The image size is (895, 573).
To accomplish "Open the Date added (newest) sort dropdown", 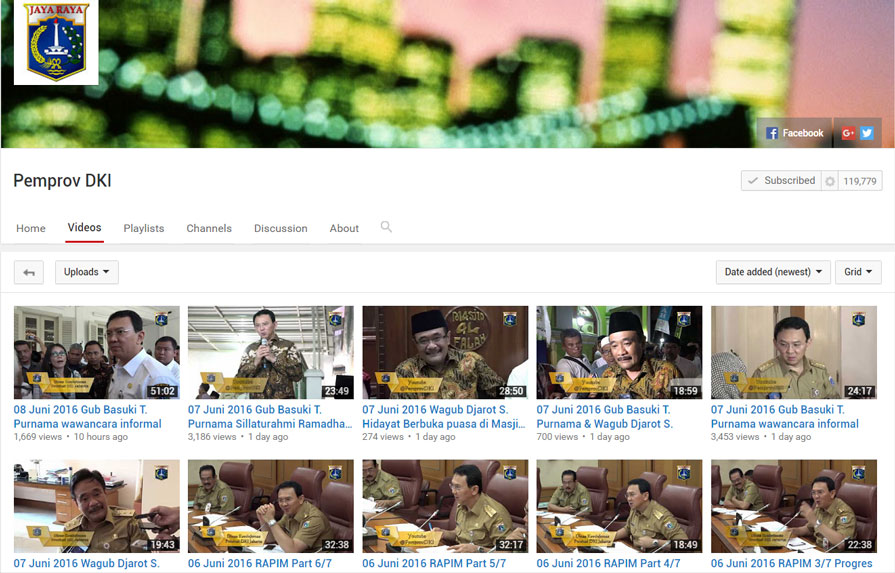I will (773, 272).
